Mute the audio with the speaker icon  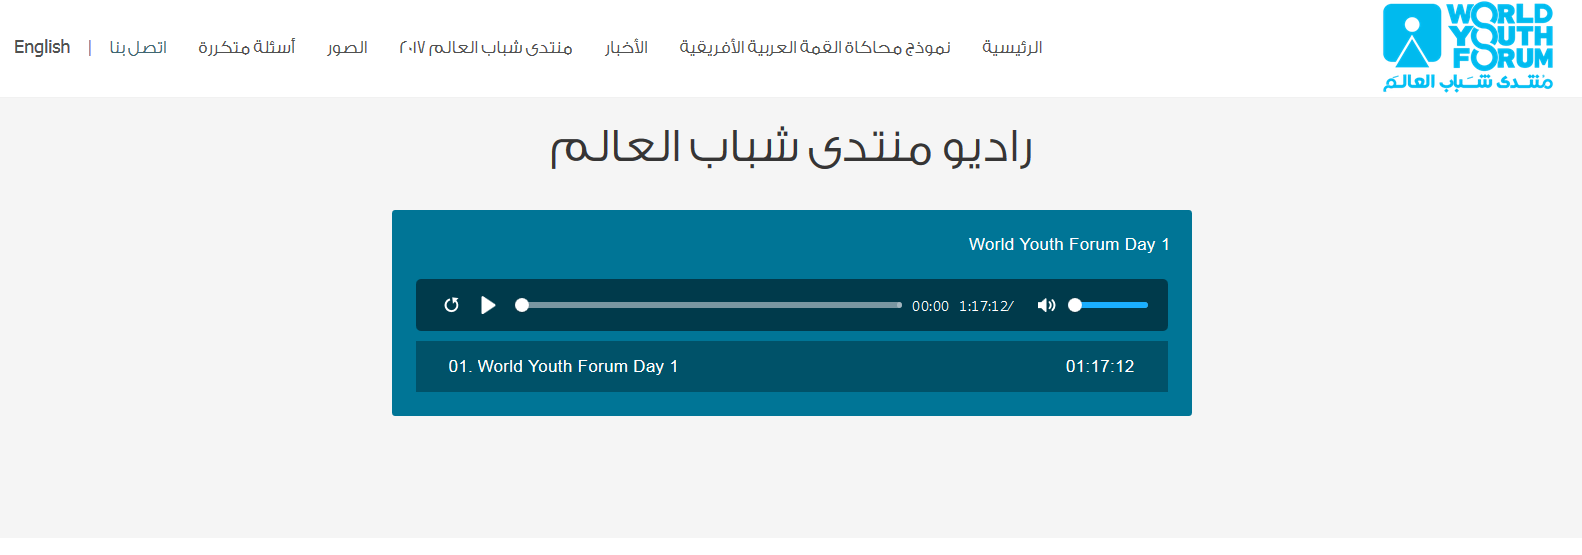click(x=1046, y=305)
